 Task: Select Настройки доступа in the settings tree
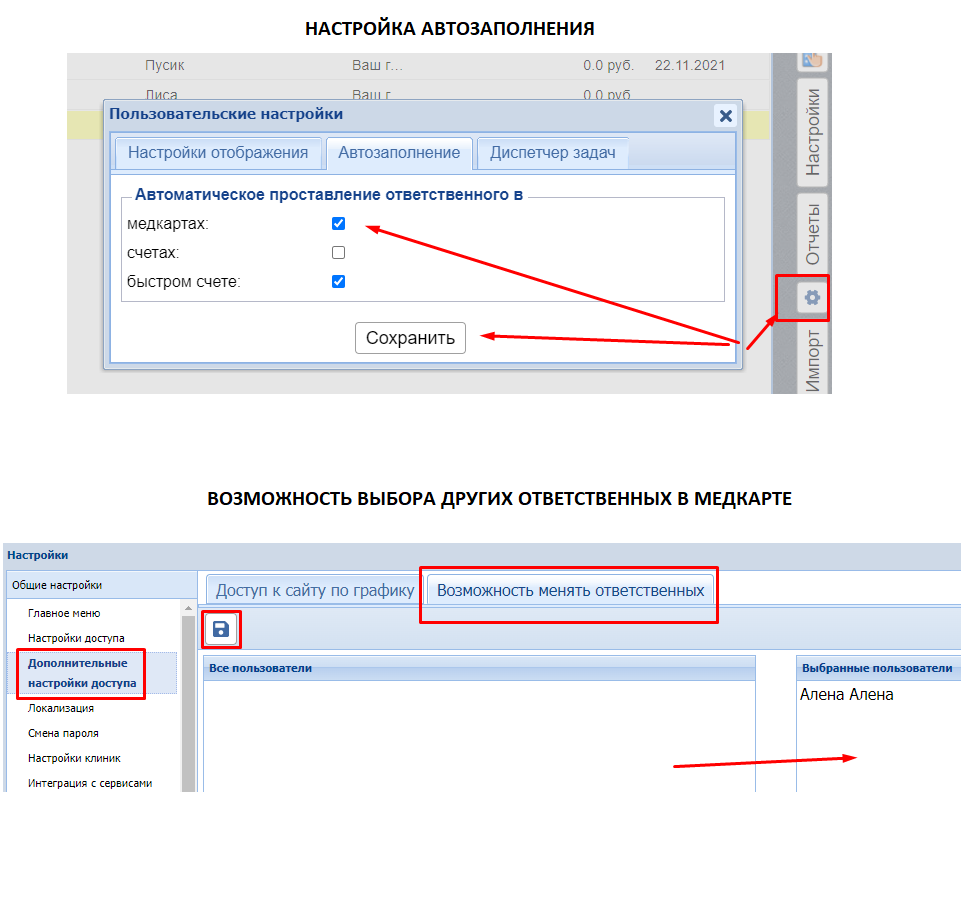(x=76, y=638)
